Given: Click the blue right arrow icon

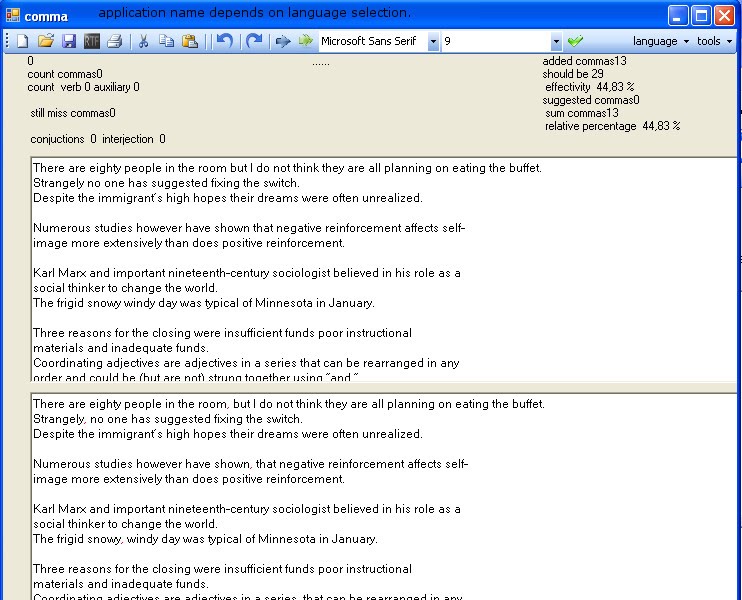Looking at the screenshot, I should (x=283, y=41).
